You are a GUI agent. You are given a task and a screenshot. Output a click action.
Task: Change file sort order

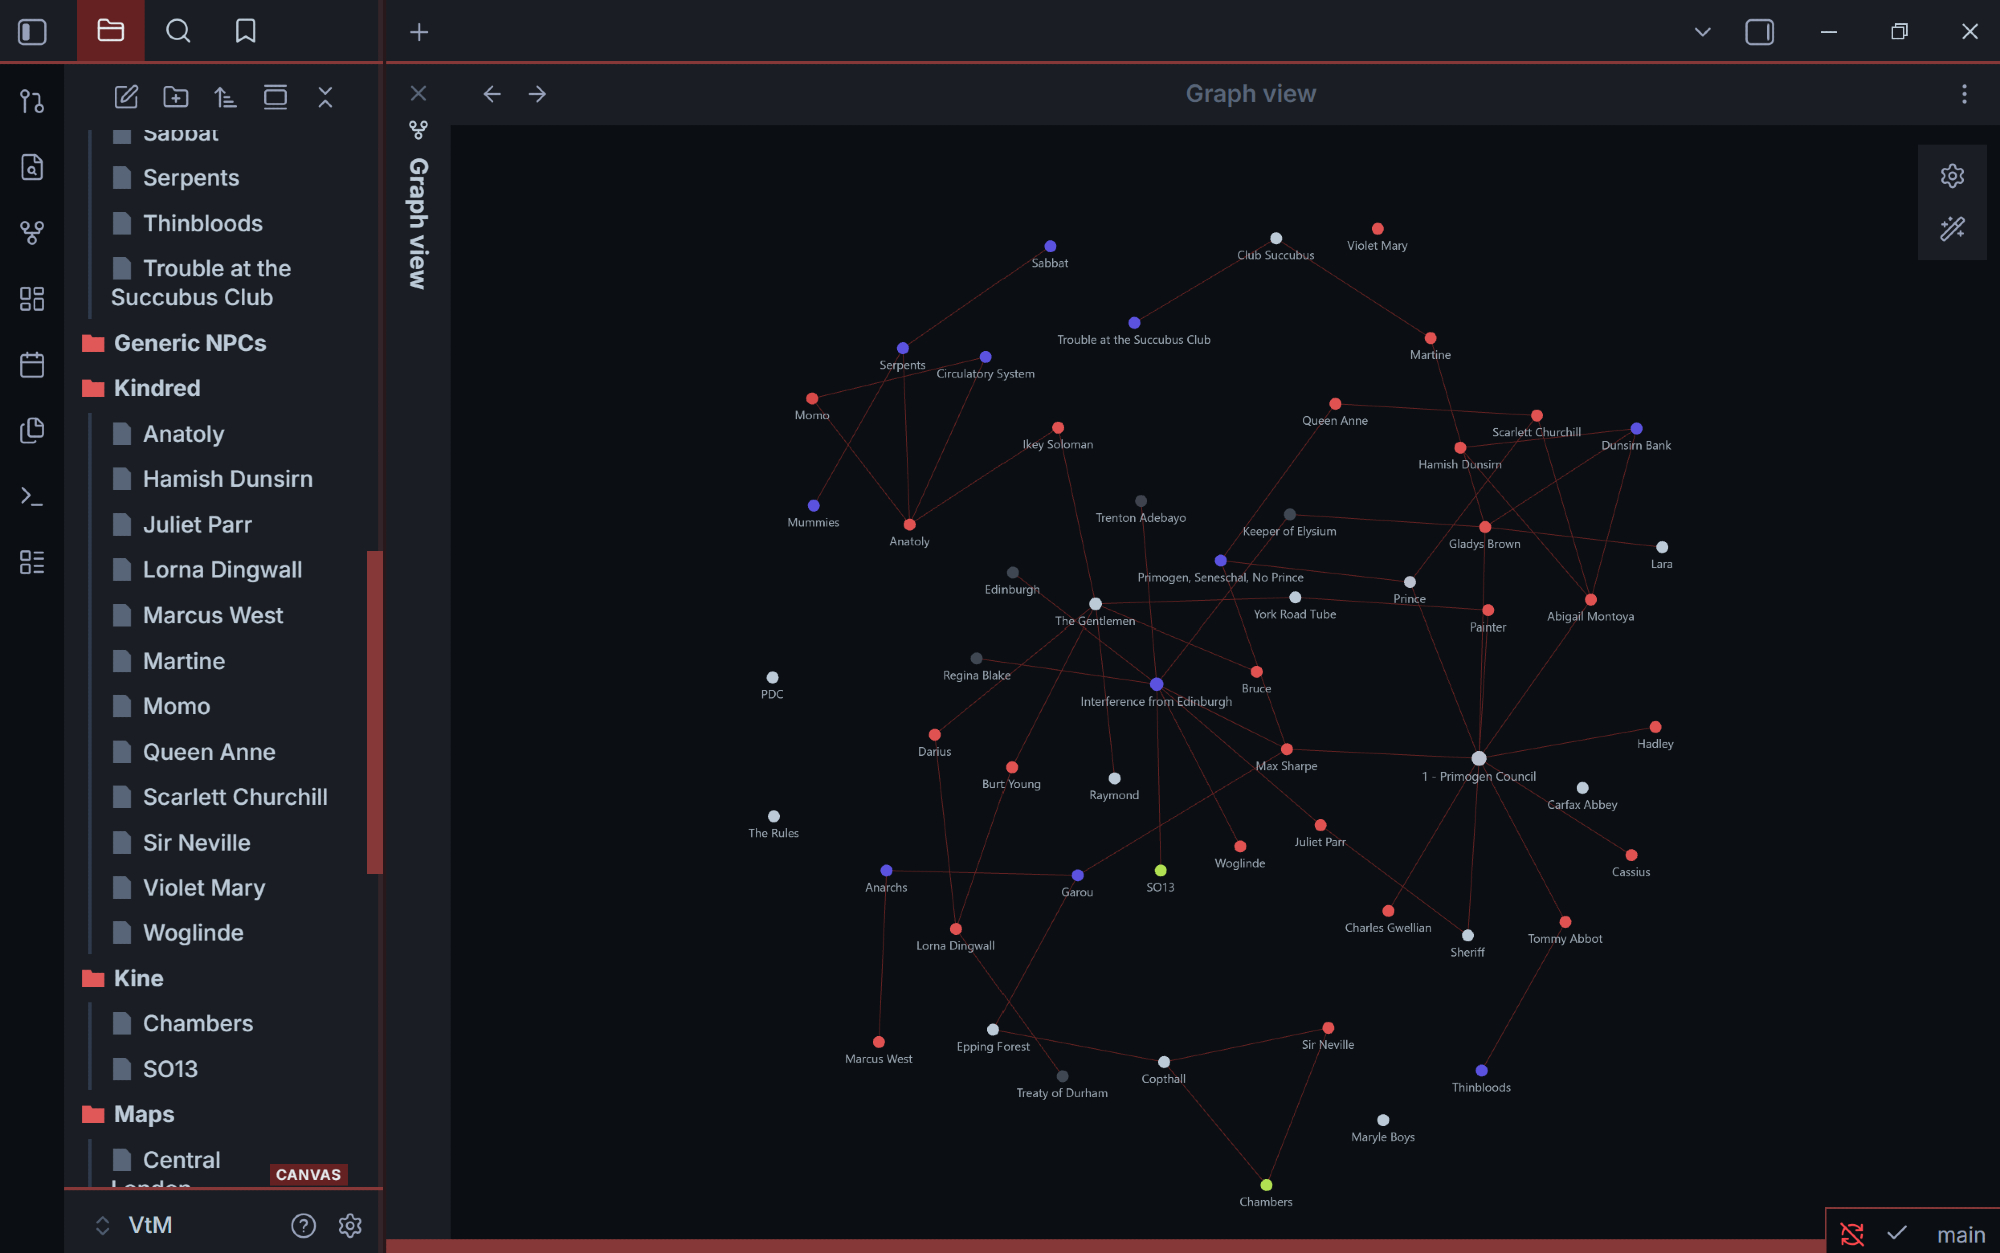[225, 97]
